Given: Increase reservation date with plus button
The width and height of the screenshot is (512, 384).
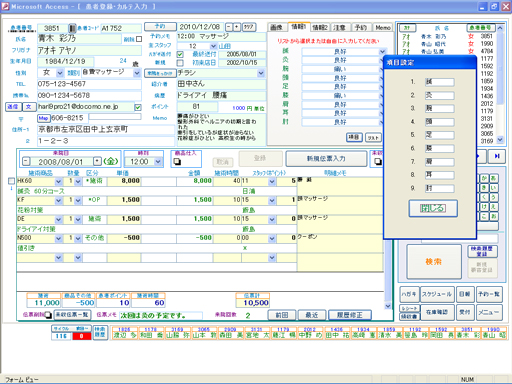Looking at the screenshot, I should click(x=237, y=27).
